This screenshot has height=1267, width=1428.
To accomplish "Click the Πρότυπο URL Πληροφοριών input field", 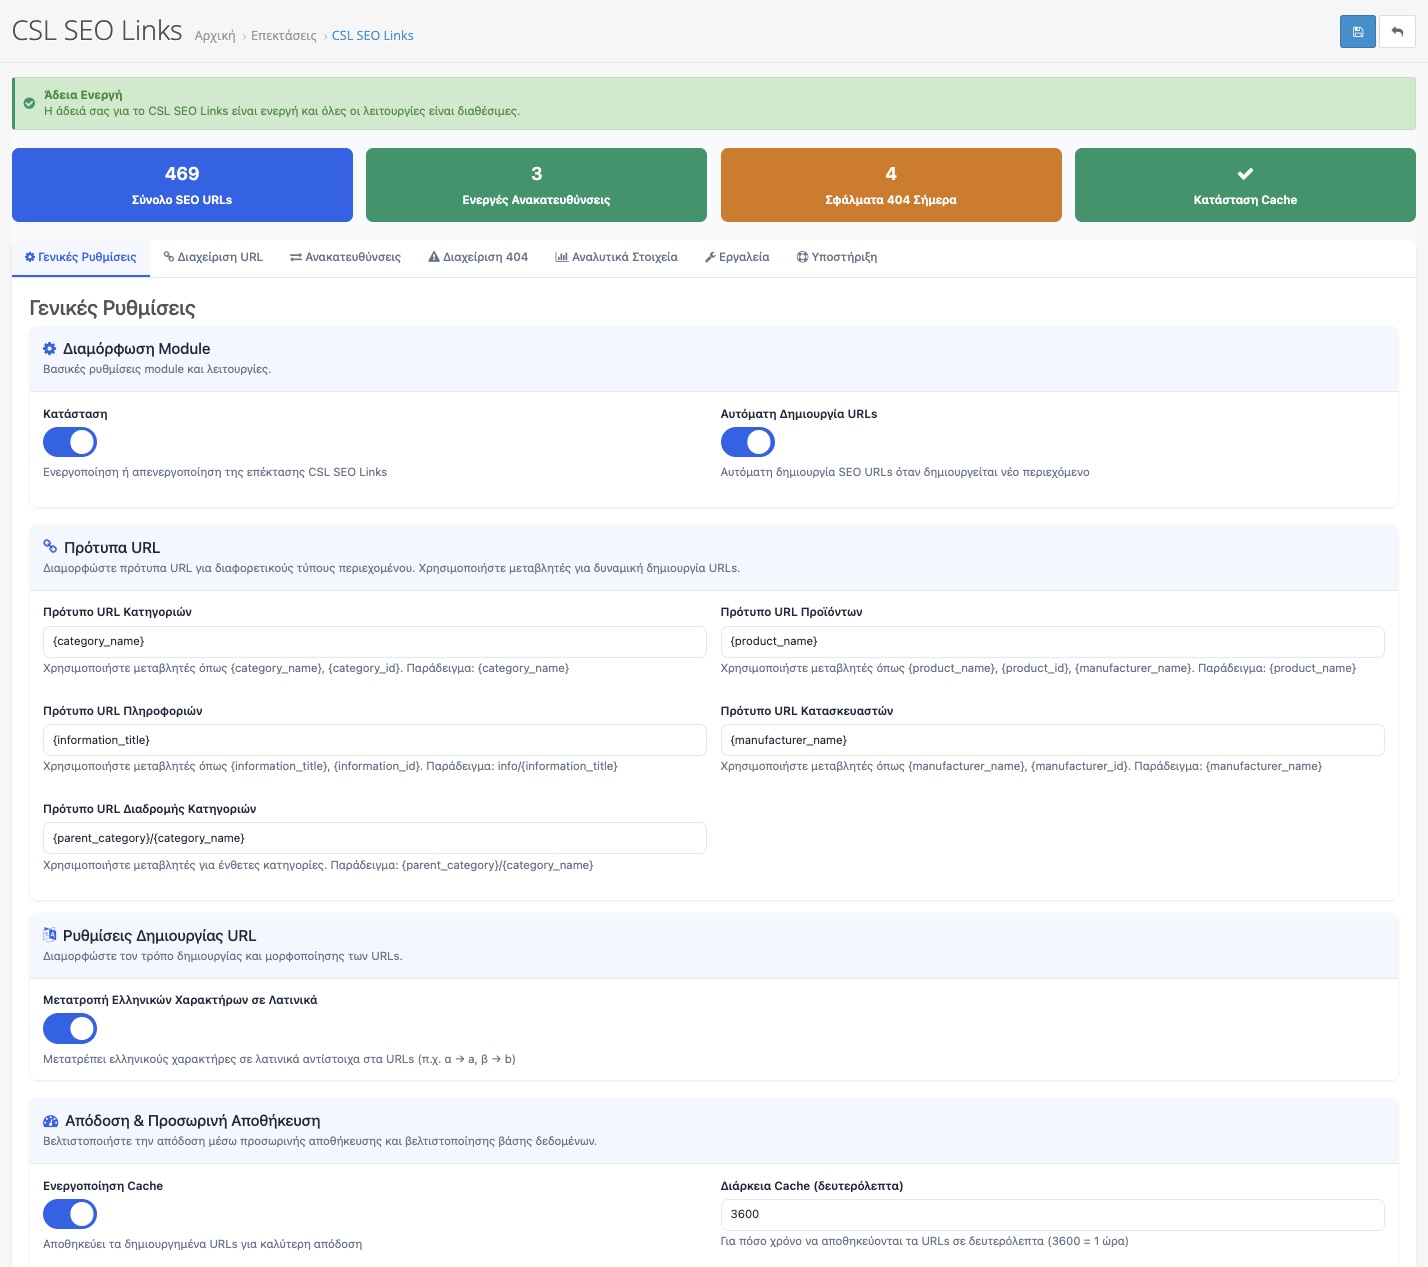I will pyautogui.click(x=375, y=740).
